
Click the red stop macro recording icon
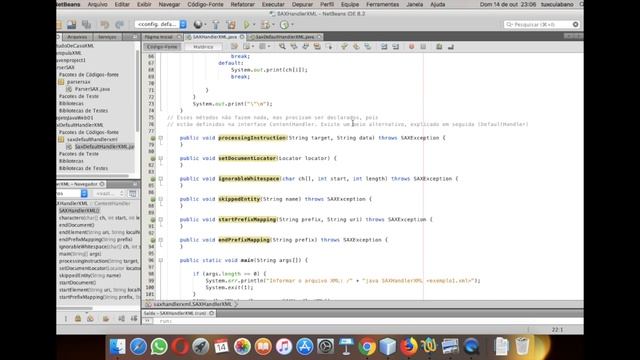coord(411,47)
